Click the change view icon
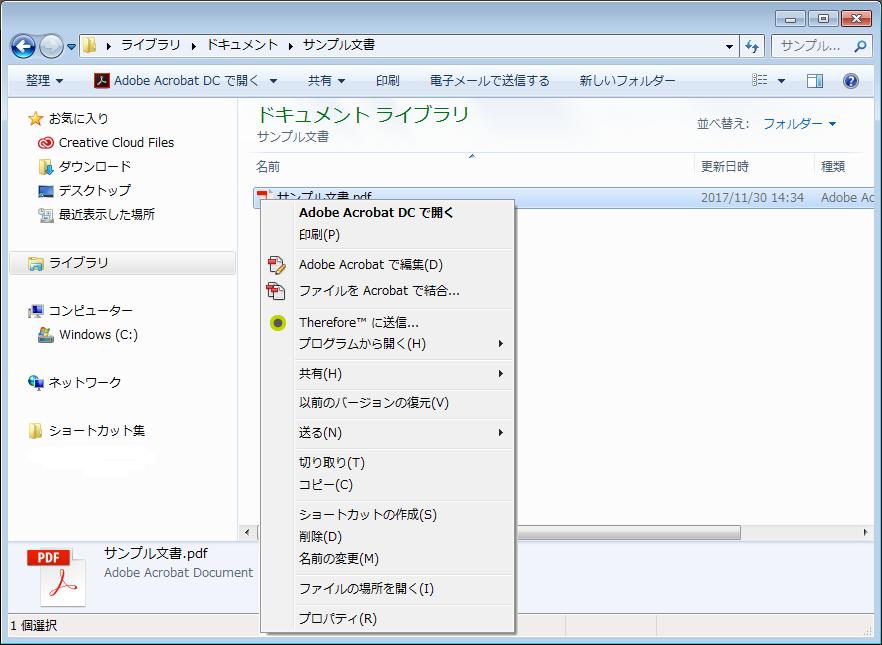This screenshot has width=882, height=645. (x=759, y=80)
